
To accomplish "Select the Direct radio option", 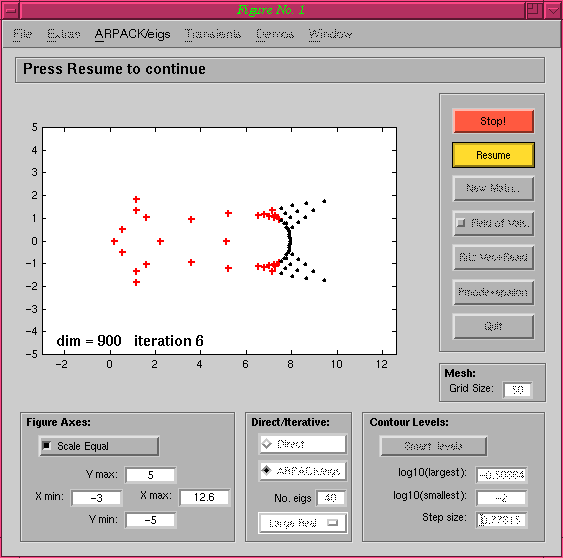I will pyautogui.click(x=302, y=444).
